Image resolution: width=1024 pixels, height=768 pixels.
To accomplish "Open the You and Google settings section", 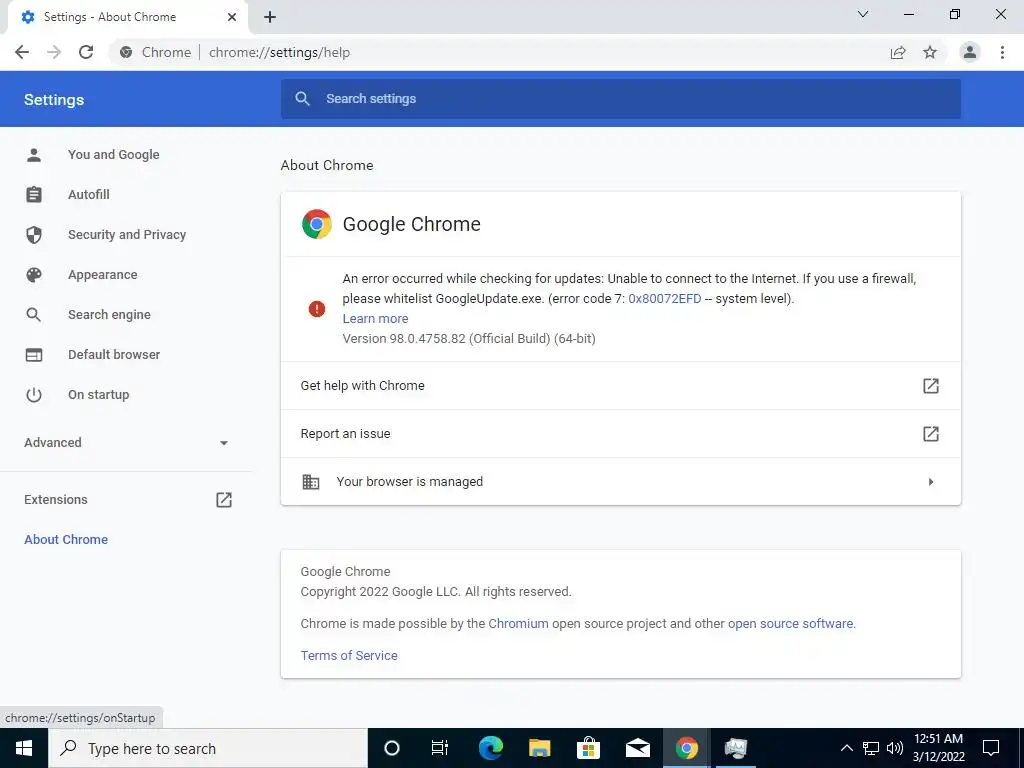I will [114, 155].
